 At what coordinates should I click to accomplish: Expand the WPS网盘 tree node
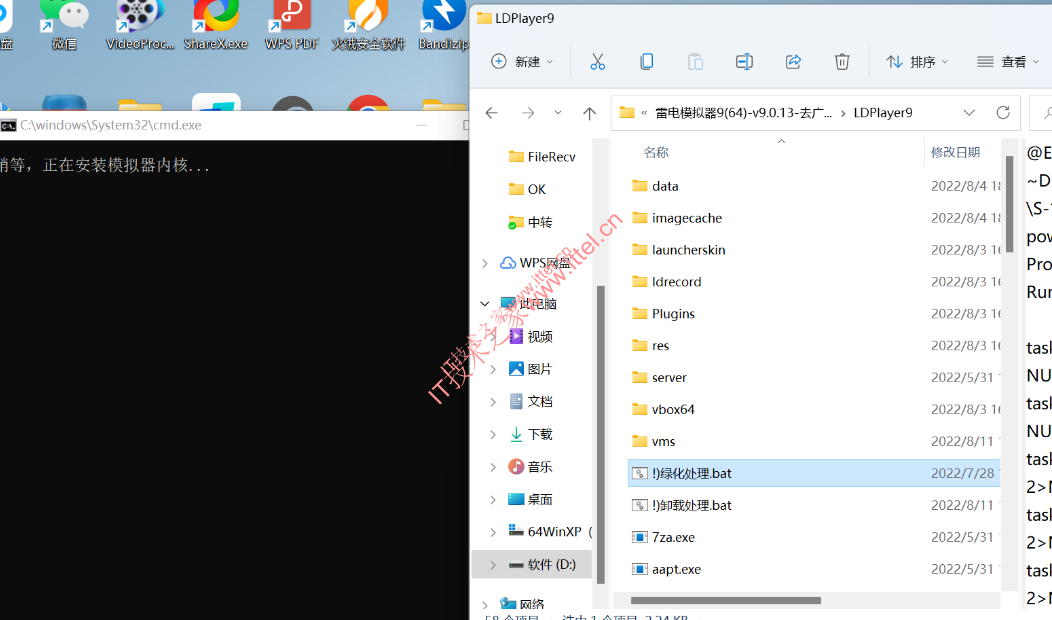coord(485,263)
